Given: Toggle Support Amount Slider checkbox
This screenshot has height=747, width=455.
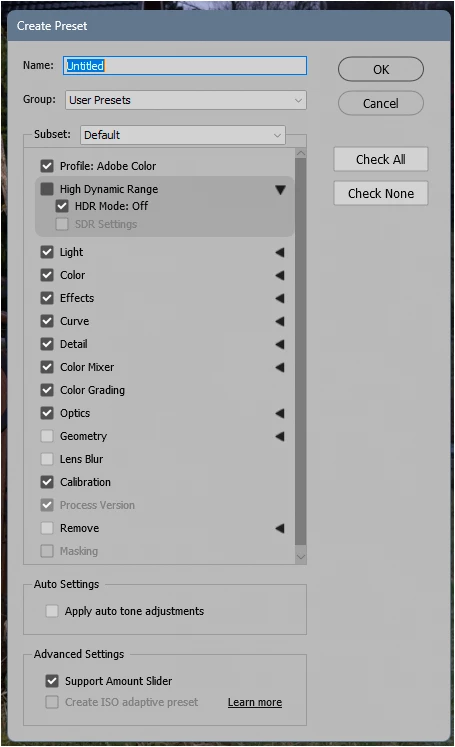Looking at the screenshot, I should coord(52,681).
